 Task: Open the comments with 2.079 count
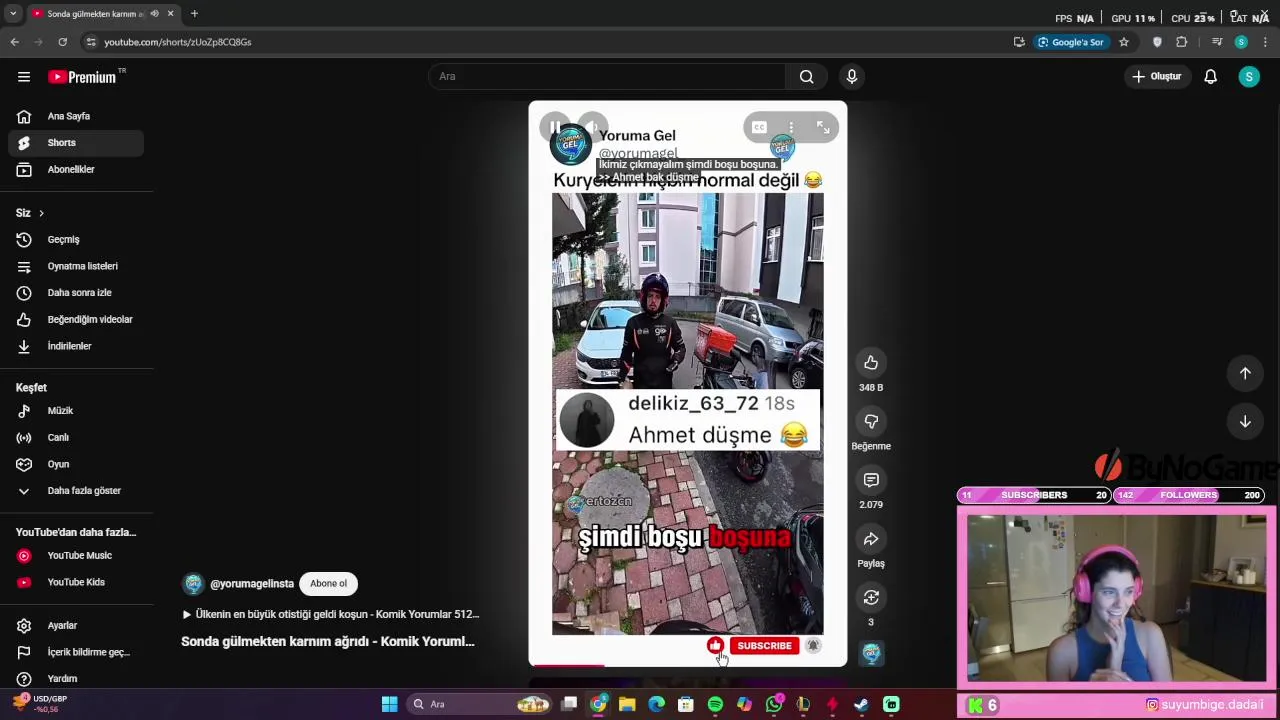[871, 481]
